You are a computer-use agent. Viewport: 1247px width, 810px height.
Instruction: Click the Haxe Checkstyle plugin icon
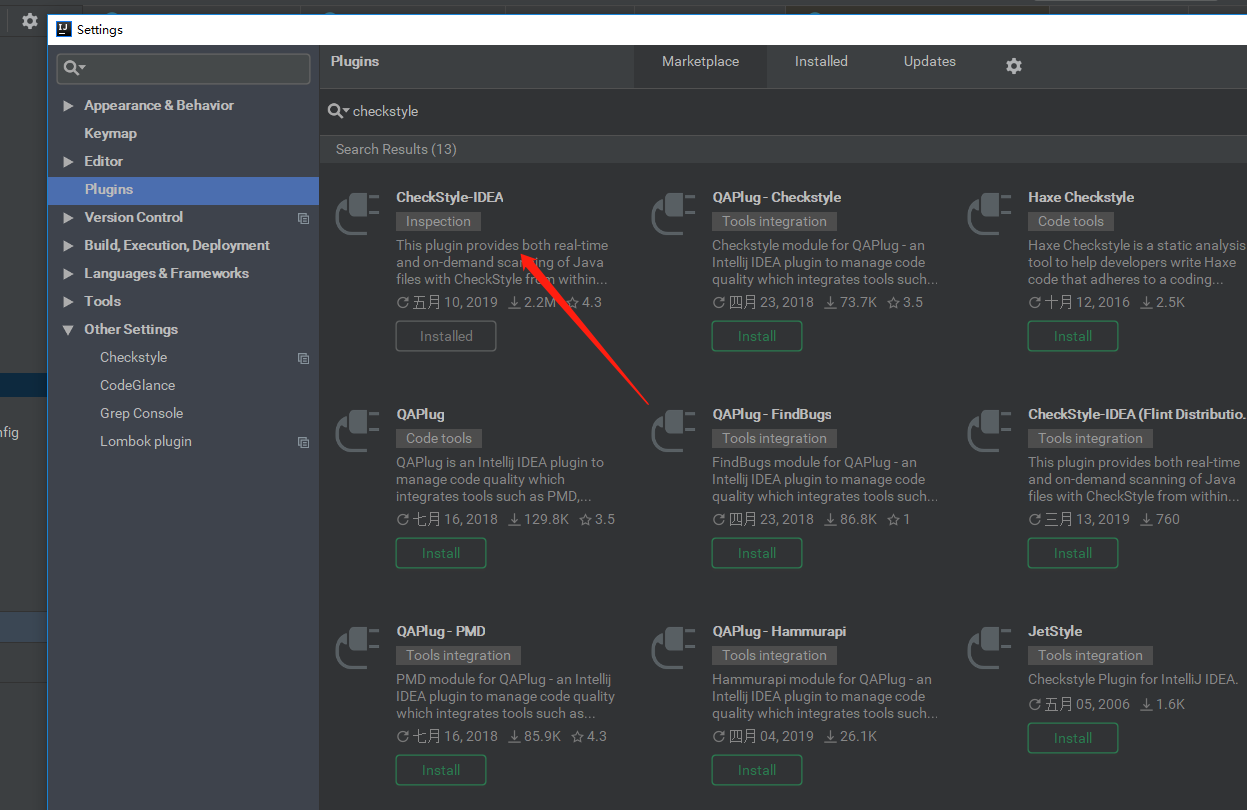tap(989, 214)
